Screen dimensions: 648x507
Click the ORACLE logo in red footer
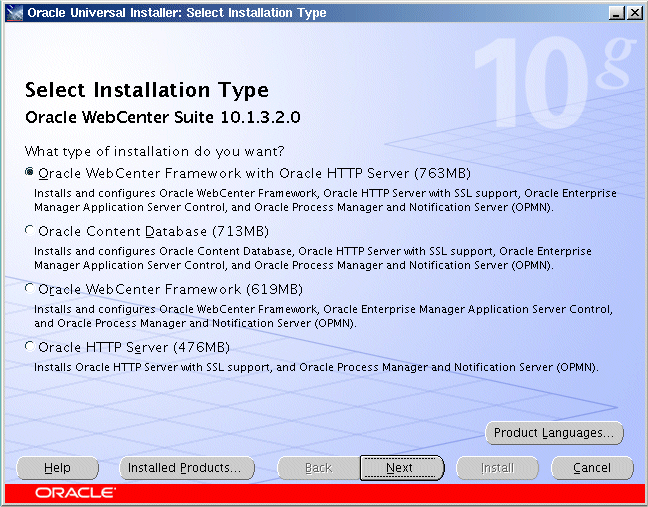(x=75, y=493)
